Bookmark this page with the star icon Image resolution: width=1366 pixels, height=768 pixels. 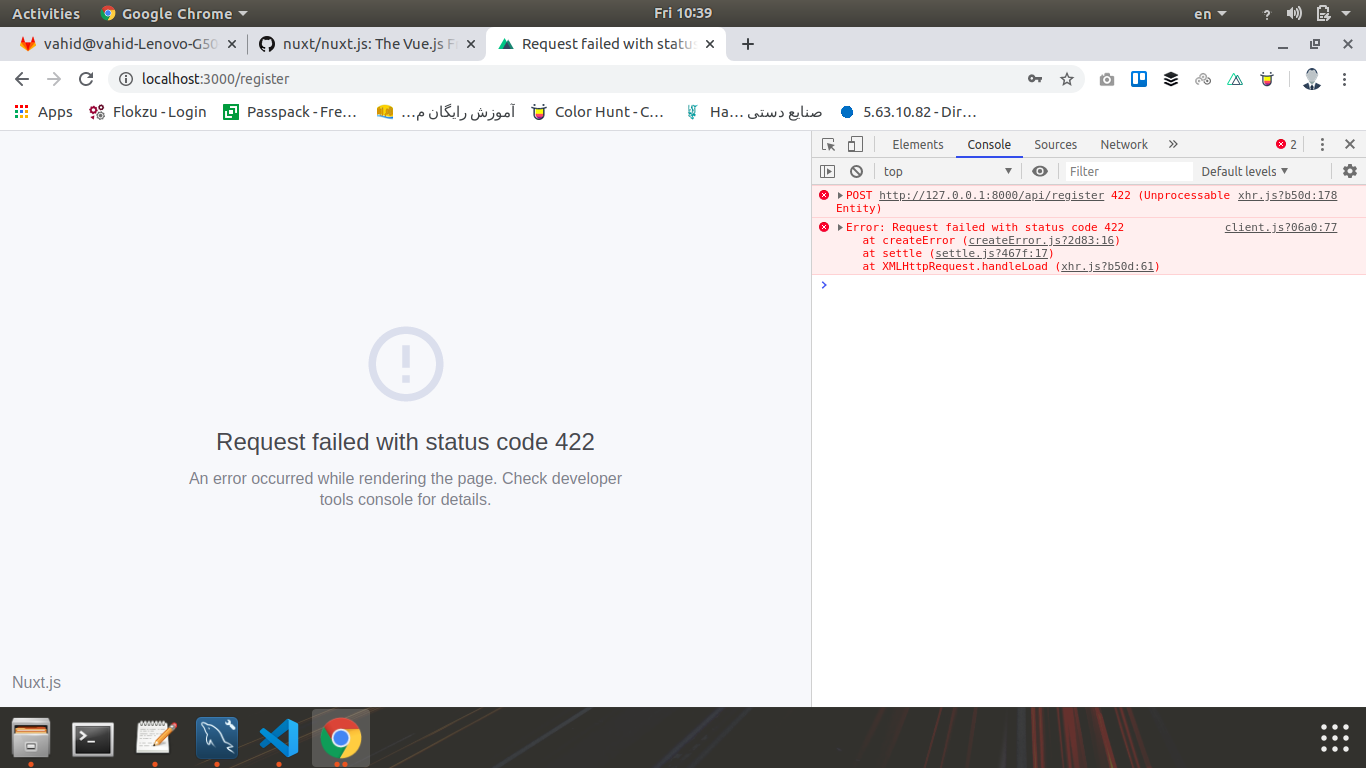(1067, 79)
